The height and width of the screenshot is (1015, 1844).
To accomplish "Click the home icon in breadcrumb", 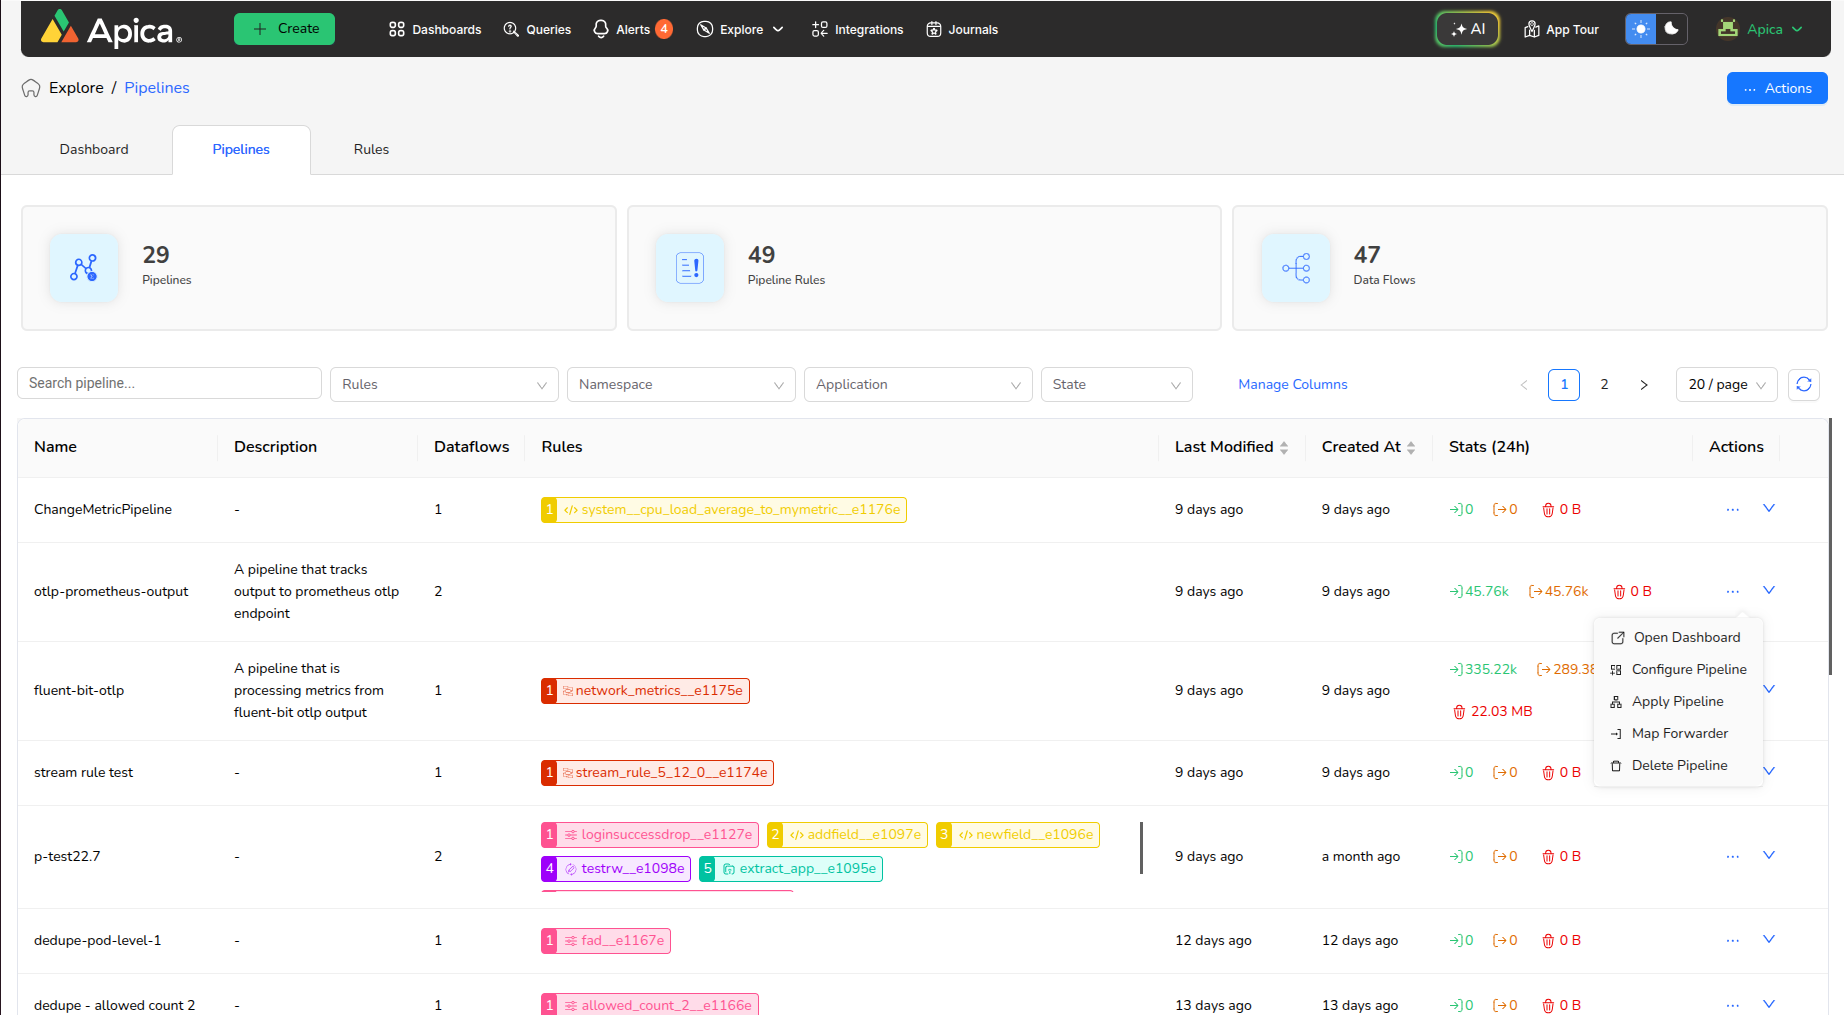I will click(x=31, y=88).
